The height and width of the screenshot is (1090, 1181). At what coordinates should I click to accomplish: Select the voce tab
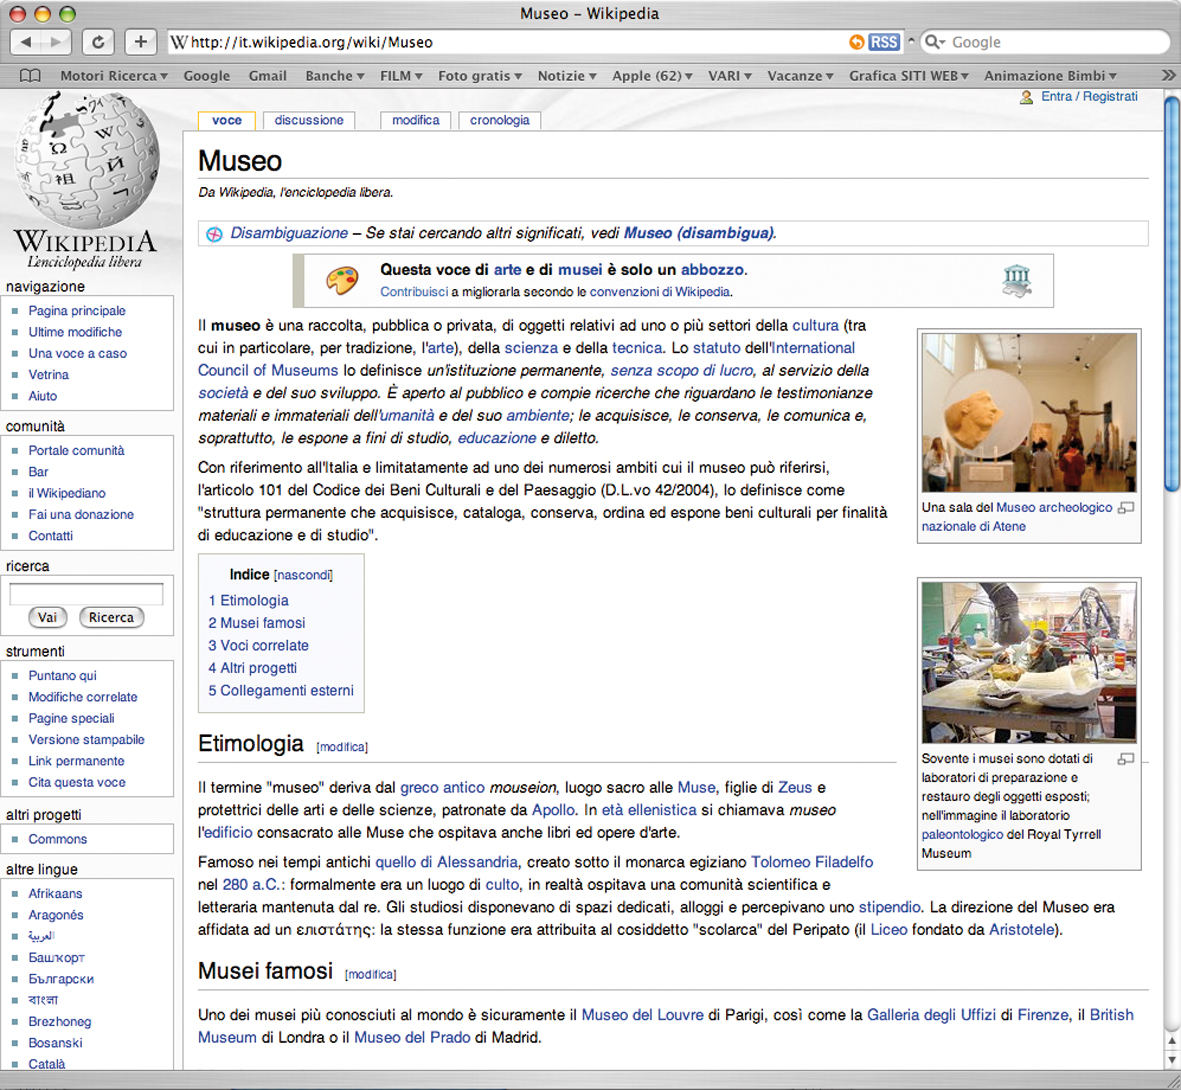pyautogui.click(x=227, y=121)
